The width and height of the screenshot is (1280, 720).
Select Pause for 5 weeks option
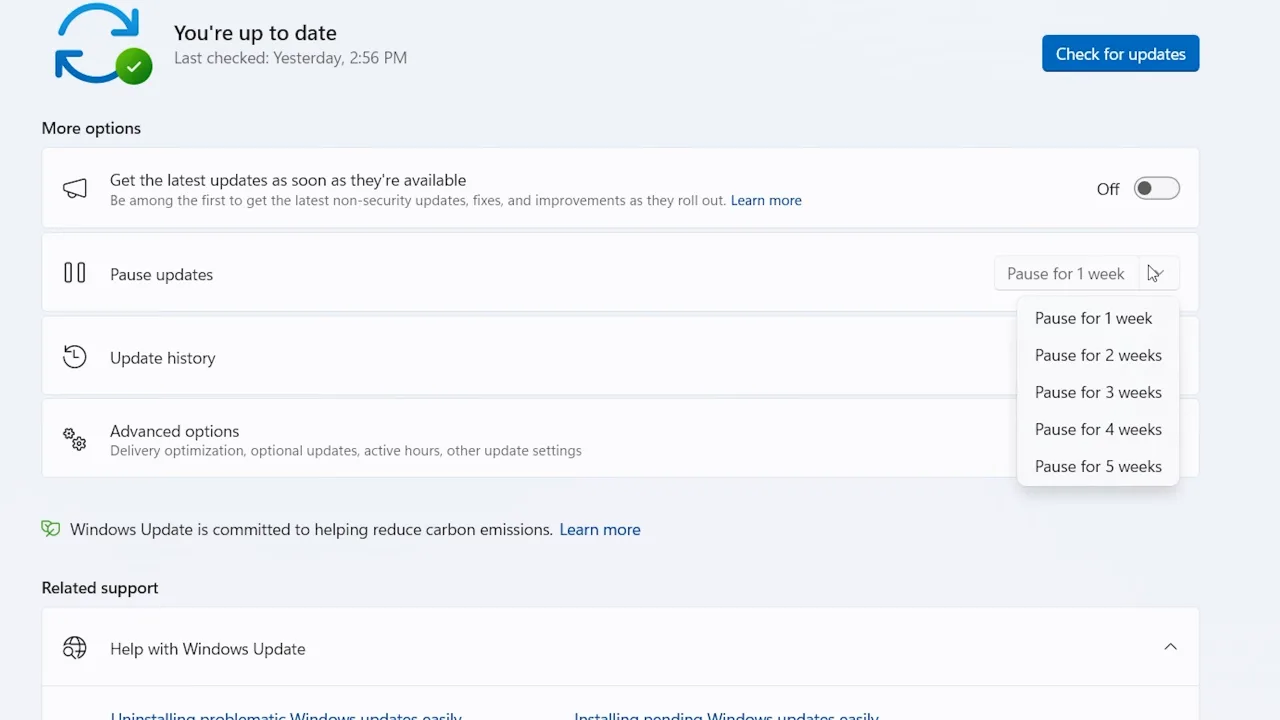pos(1097,466)
